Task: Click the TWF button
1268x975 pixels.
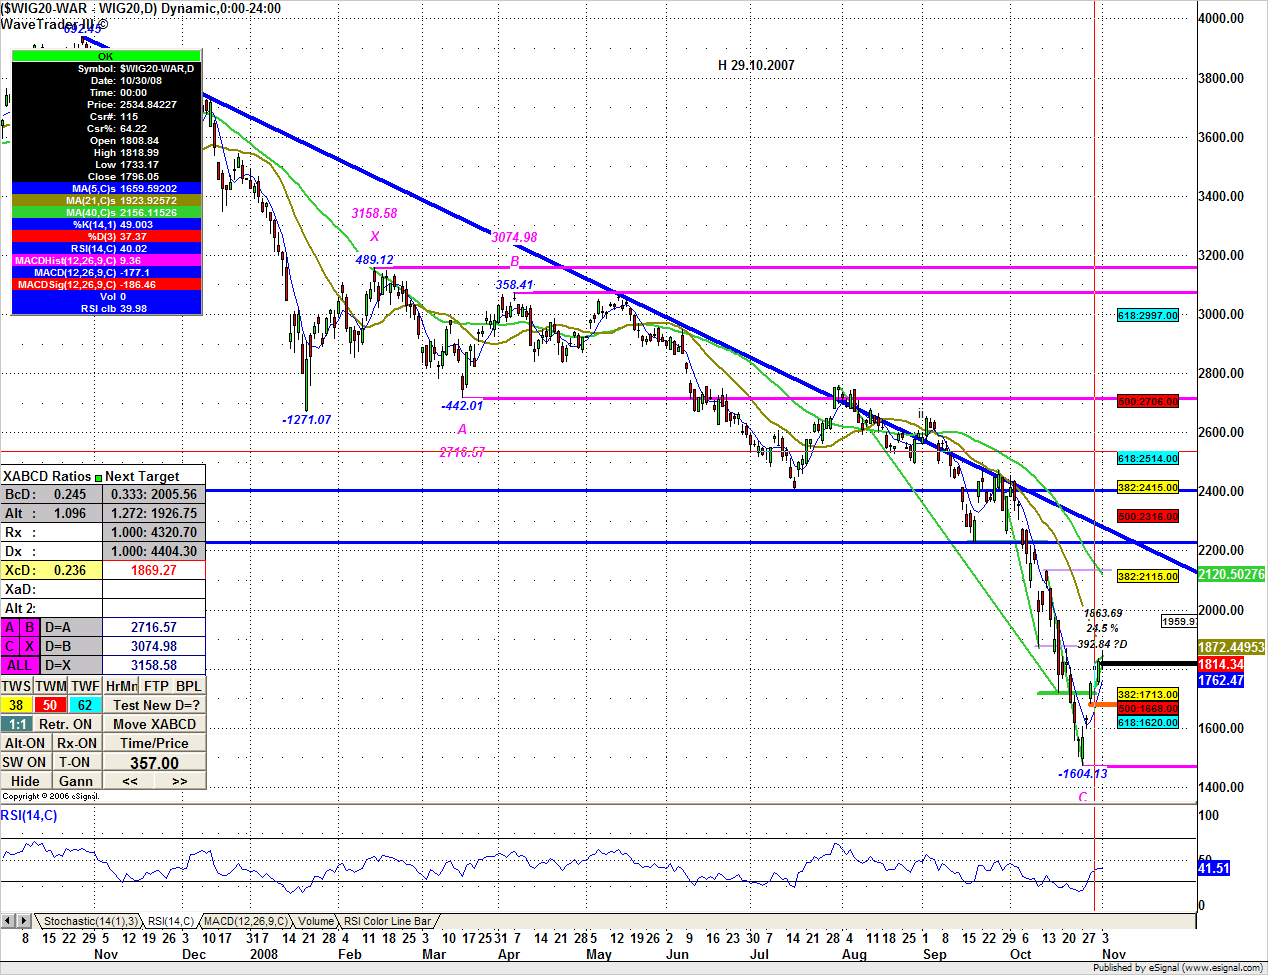Action: [85, 686]
